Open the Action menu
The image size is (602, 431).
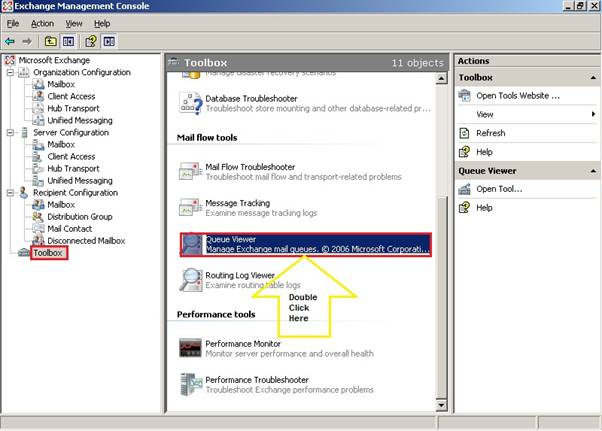pyautogui.click(x=42, y=23)
